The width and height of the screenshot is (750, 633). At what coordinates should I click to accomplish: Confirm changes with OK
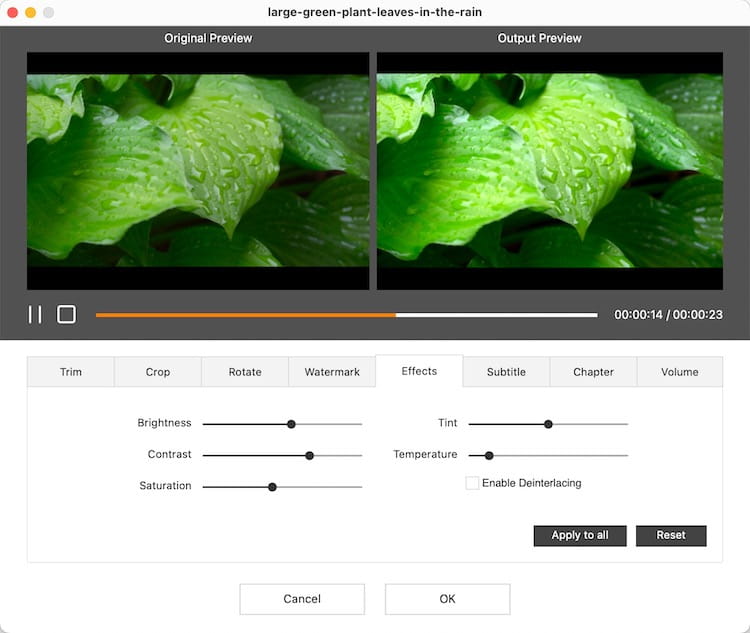click(447, 599)
